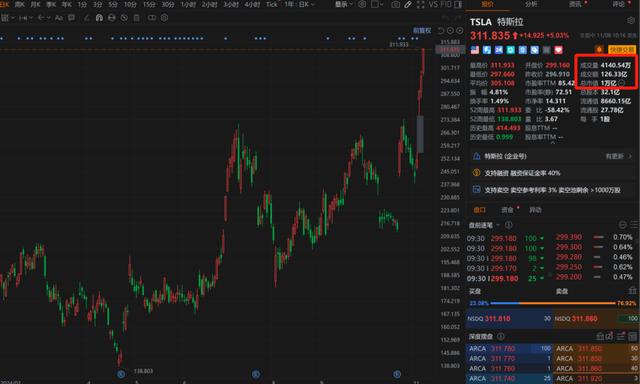Select the magnet snap drawing tool
The width and height of the screenshot is (640, 384).
(x=99, y=18)
